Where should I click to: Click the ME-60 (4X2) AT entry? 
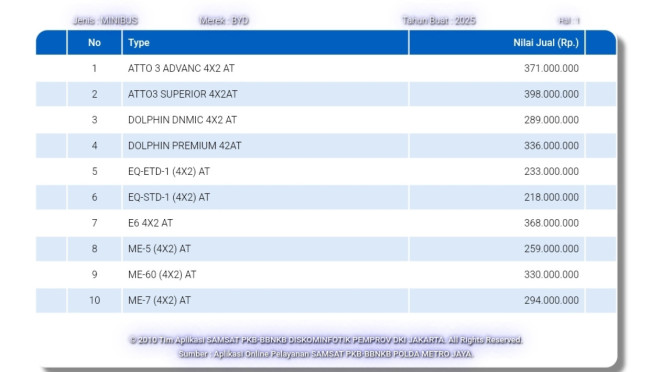[162, 275]
